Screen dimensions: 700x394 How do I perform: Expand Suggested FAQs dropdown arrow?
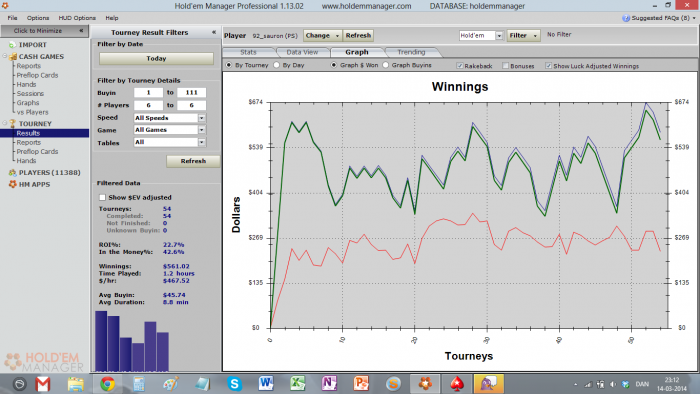coord(694,18)
